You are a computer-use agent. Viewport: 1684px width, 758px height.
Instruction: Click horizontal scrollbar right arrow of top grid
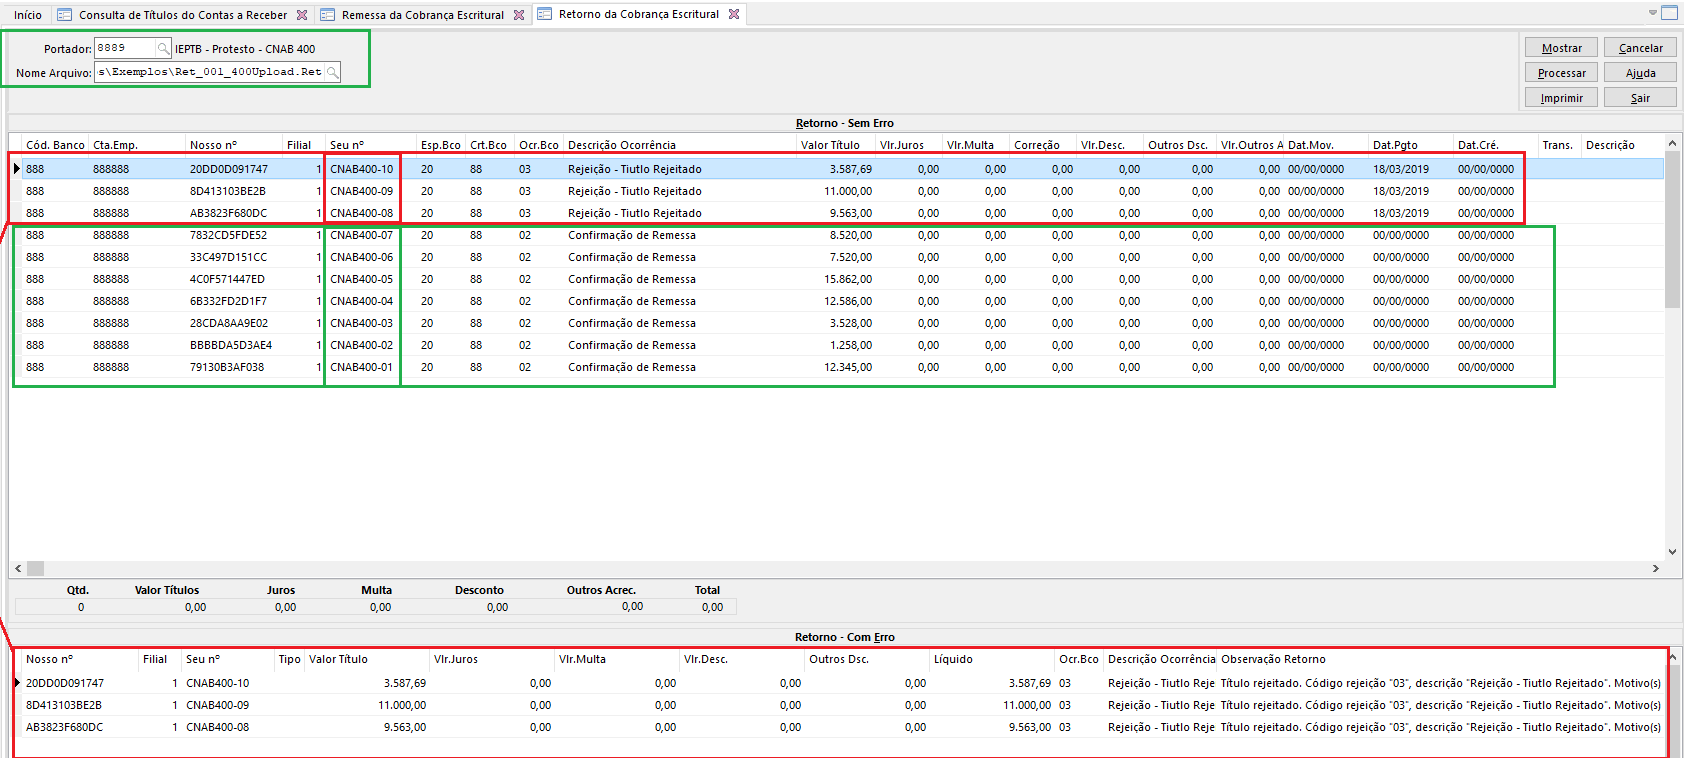click(1656, 568)
